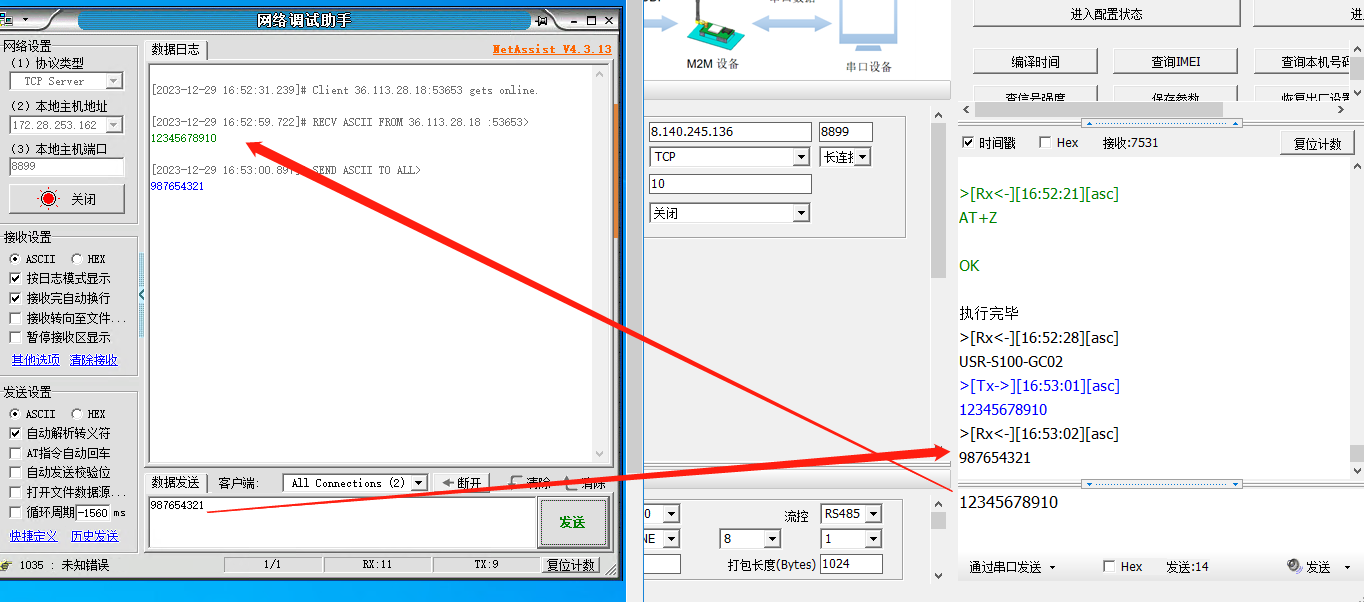This screenshot has width=1364, height=602.
Task: Click the 清除接收 link
Action: (93, 360)
